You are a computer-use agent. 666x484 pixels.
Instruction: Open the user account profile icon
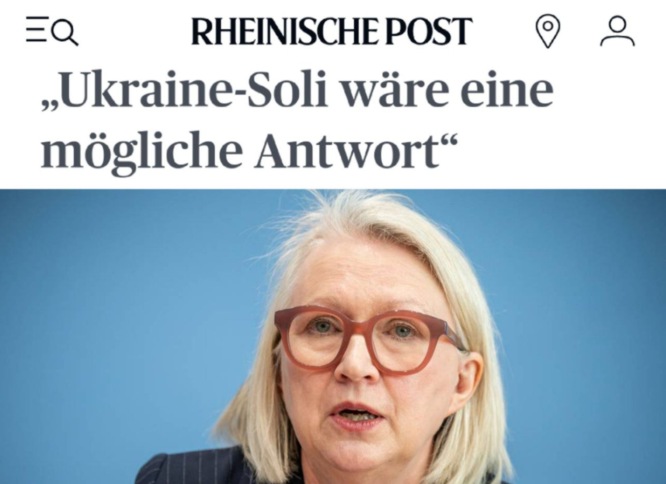click(617, 31)
